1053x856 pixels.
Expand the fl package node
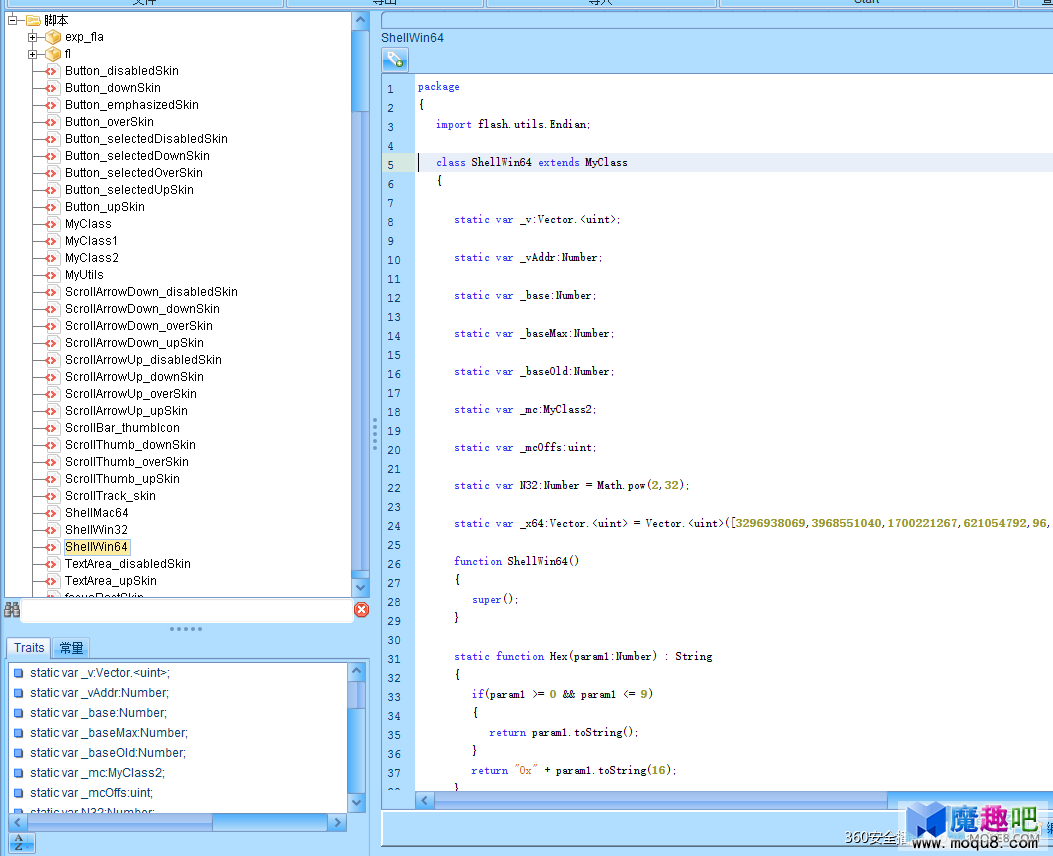point(32,54)
